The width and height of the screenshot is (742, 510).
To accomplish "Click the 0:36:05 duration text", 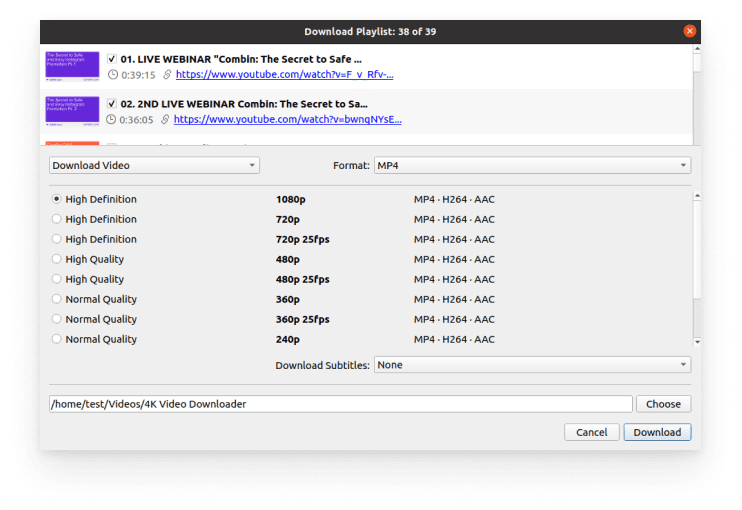I will click(136, 120).
